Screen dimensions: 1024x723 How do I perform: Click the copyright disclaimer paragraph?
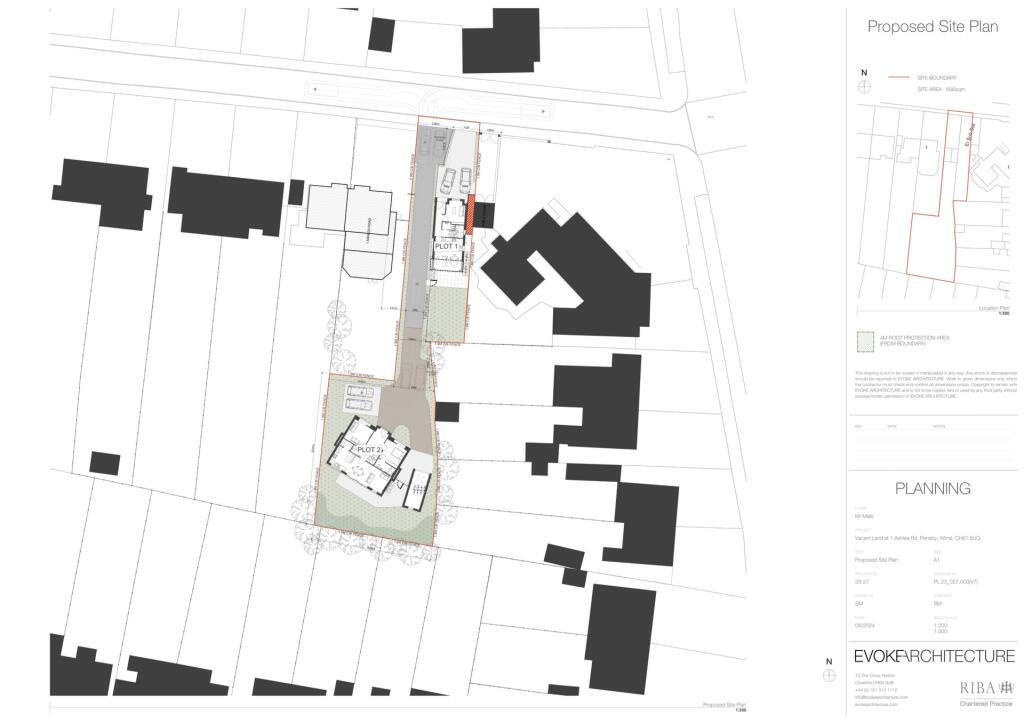pyautogui.click(x=934, y=385)
